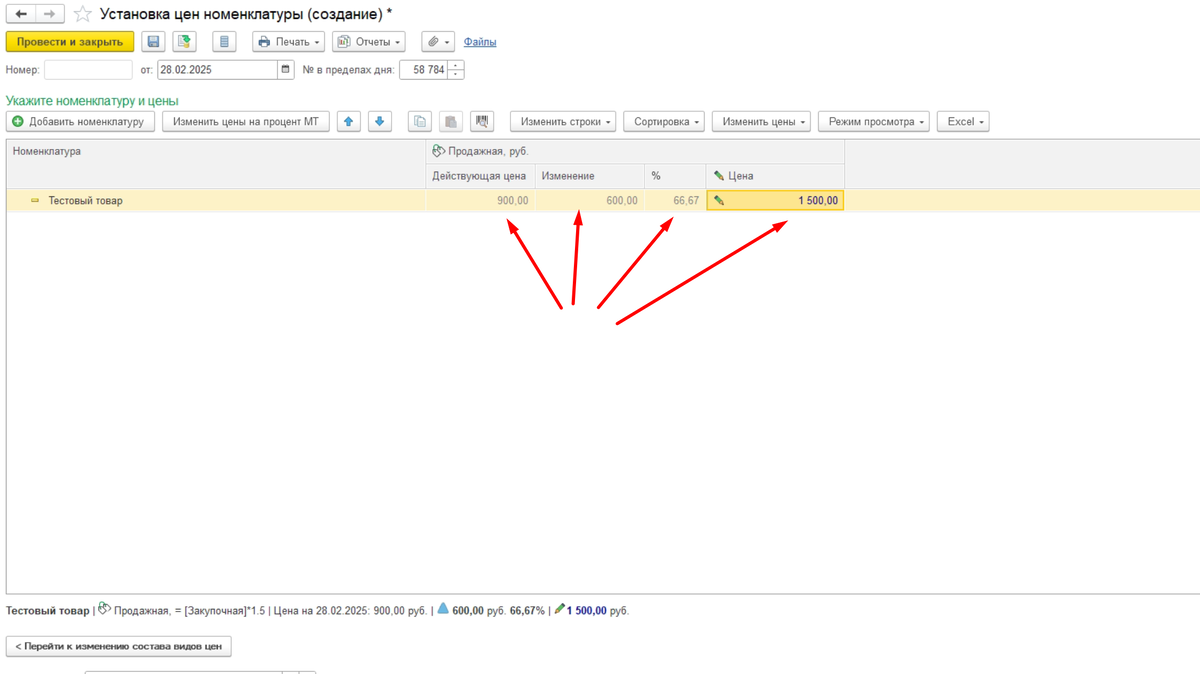
Task: Edit the 1 500,00 price cell
Action: pyautogui.click(x=775, y=201)
